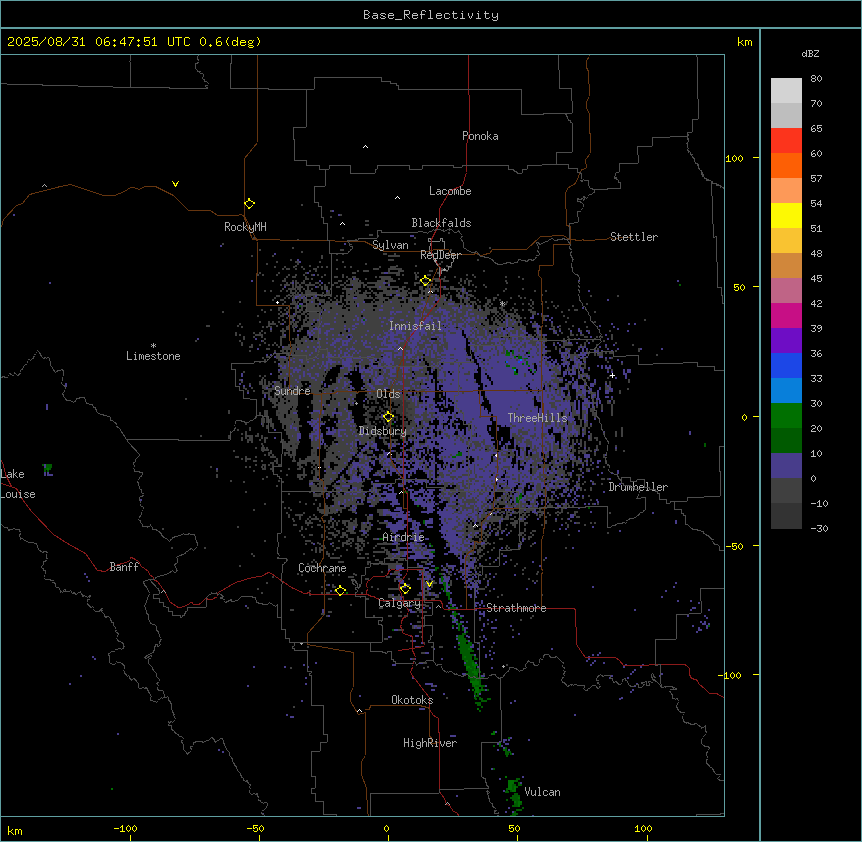Click the Stettler city label

point(634,237)
